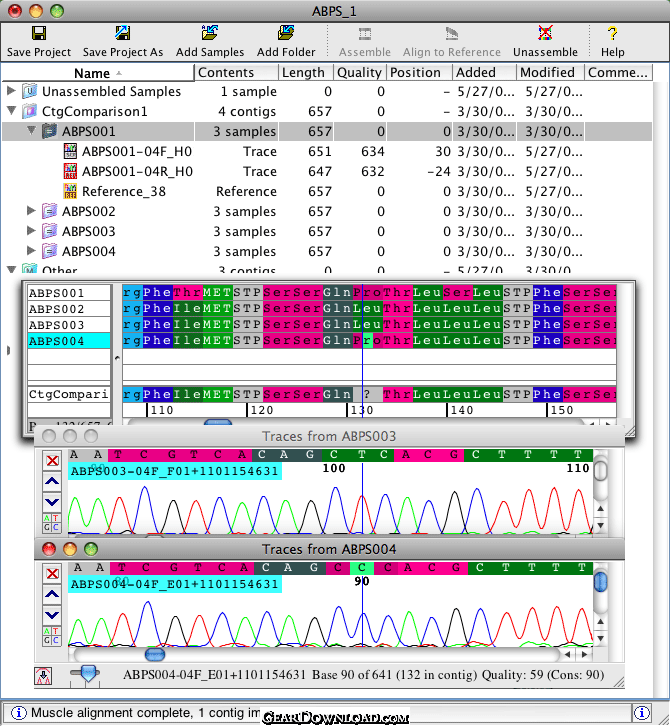This screenshot has width=670, height=726.
Task: Select the ABPS001-04F_H0 trace icon
Action: [x=70, y=151]
